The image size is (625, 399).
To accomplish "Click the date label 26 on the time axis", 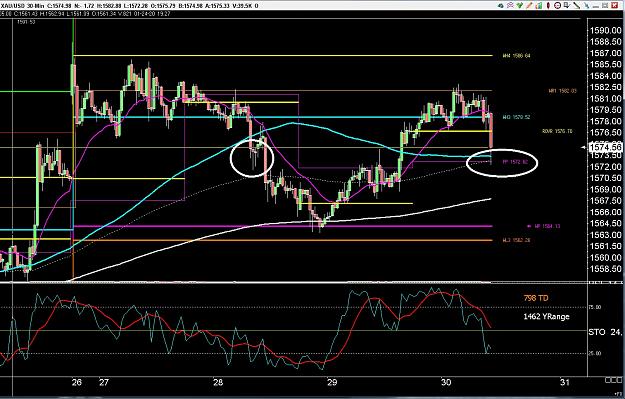I will coord(77,382).
